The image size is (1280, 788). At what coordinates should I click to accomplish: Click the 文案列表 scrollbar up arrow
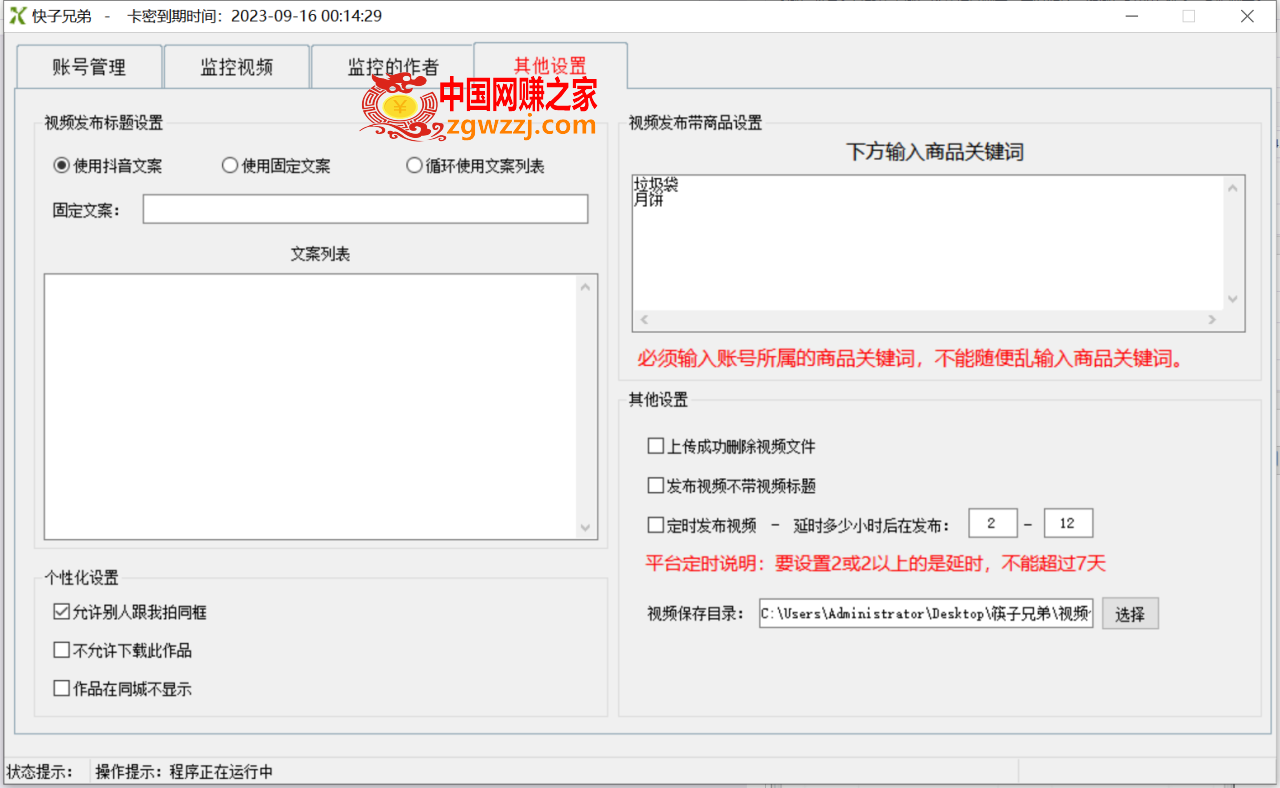(x=586, y=287)
